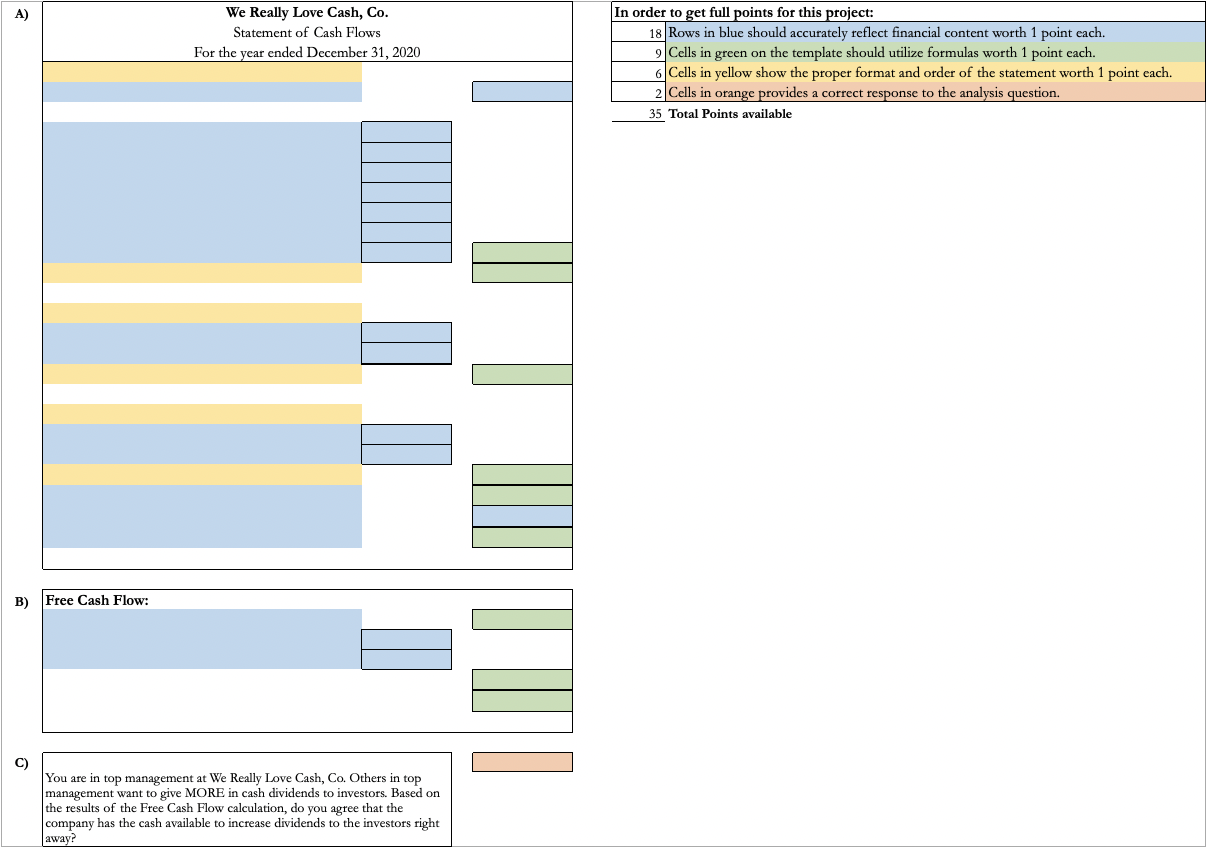Click 'In order to get full points' heading

pos(743,12)
